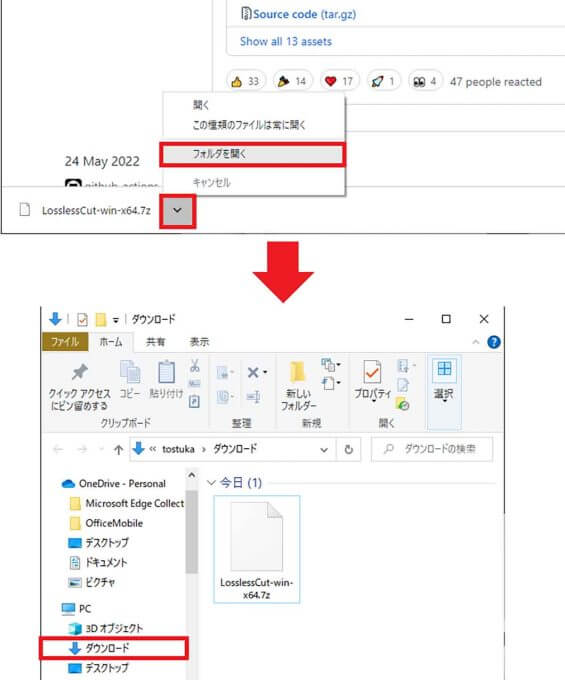Click the rocket reaction with 1
Viewport: 565px width, 680px height.
[383, 81]
